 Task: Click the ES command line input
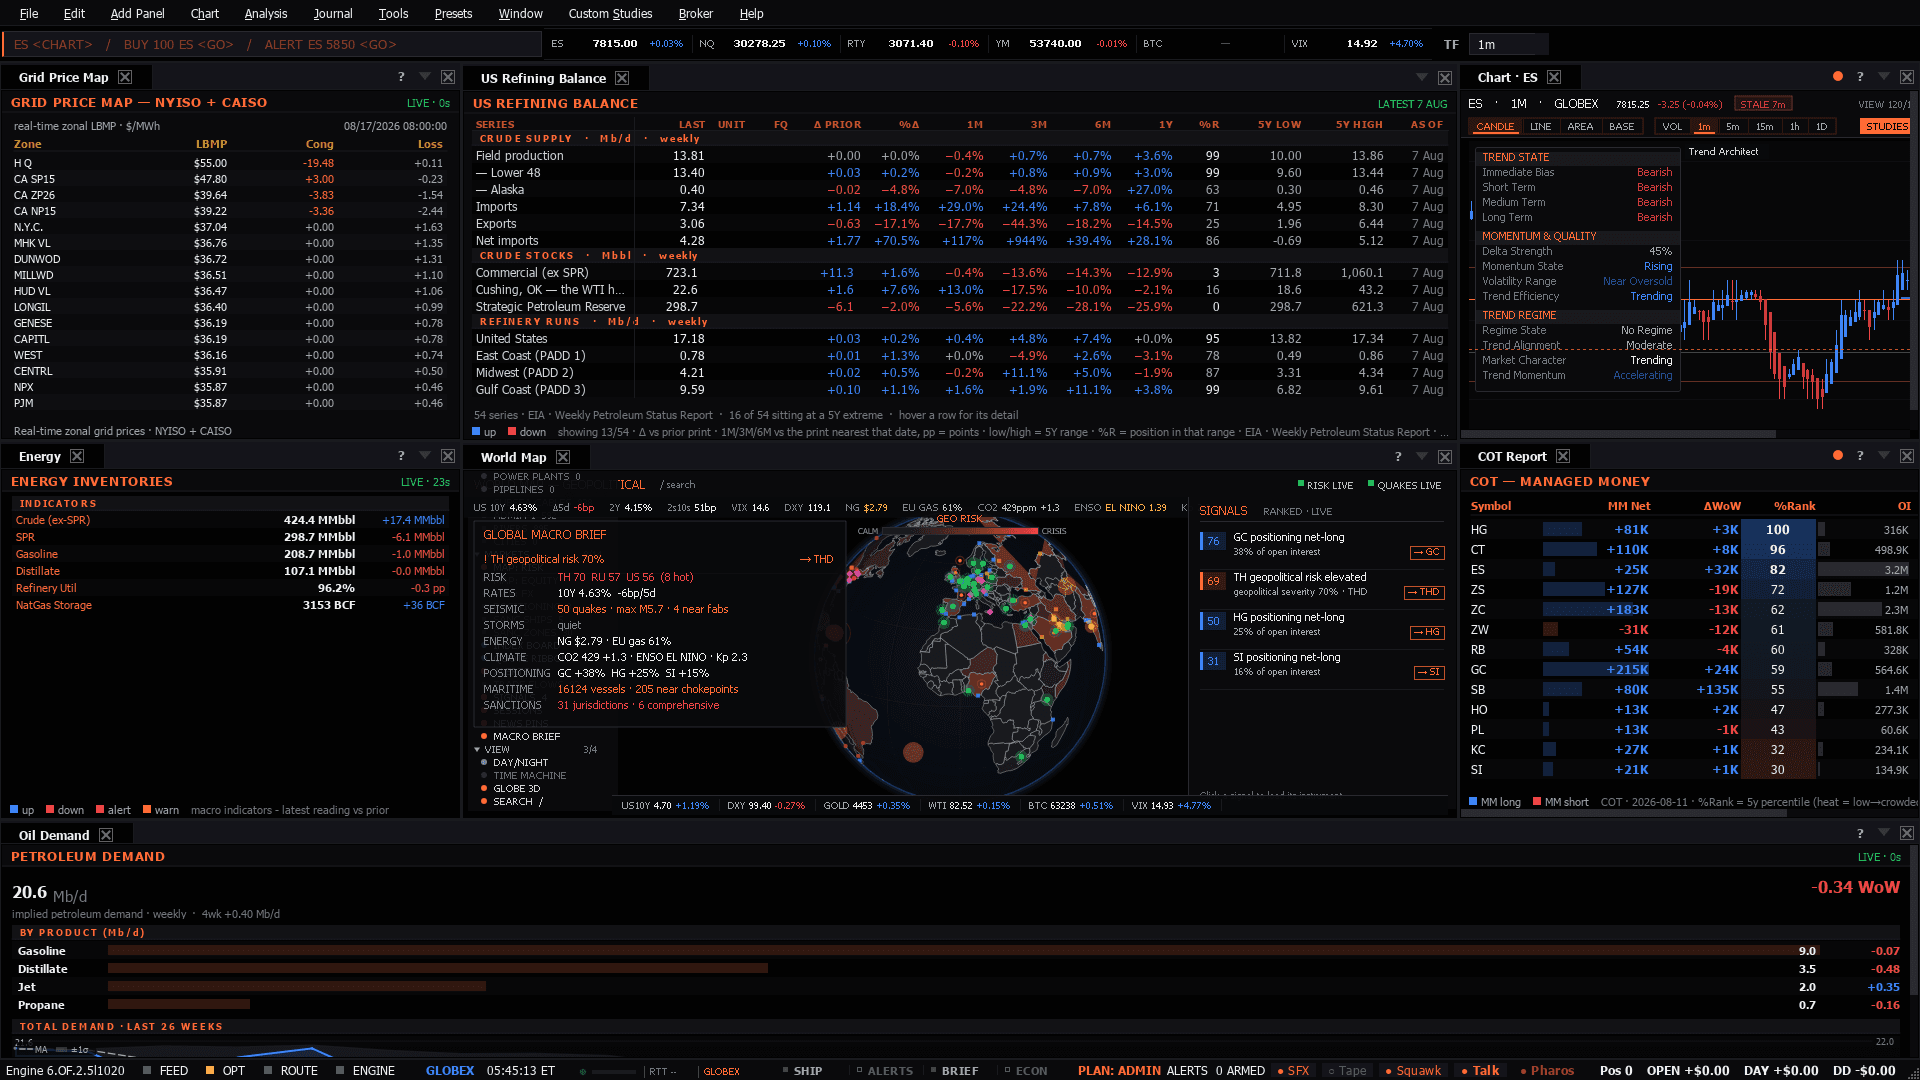pyautogui.click(x=272, y=44)
